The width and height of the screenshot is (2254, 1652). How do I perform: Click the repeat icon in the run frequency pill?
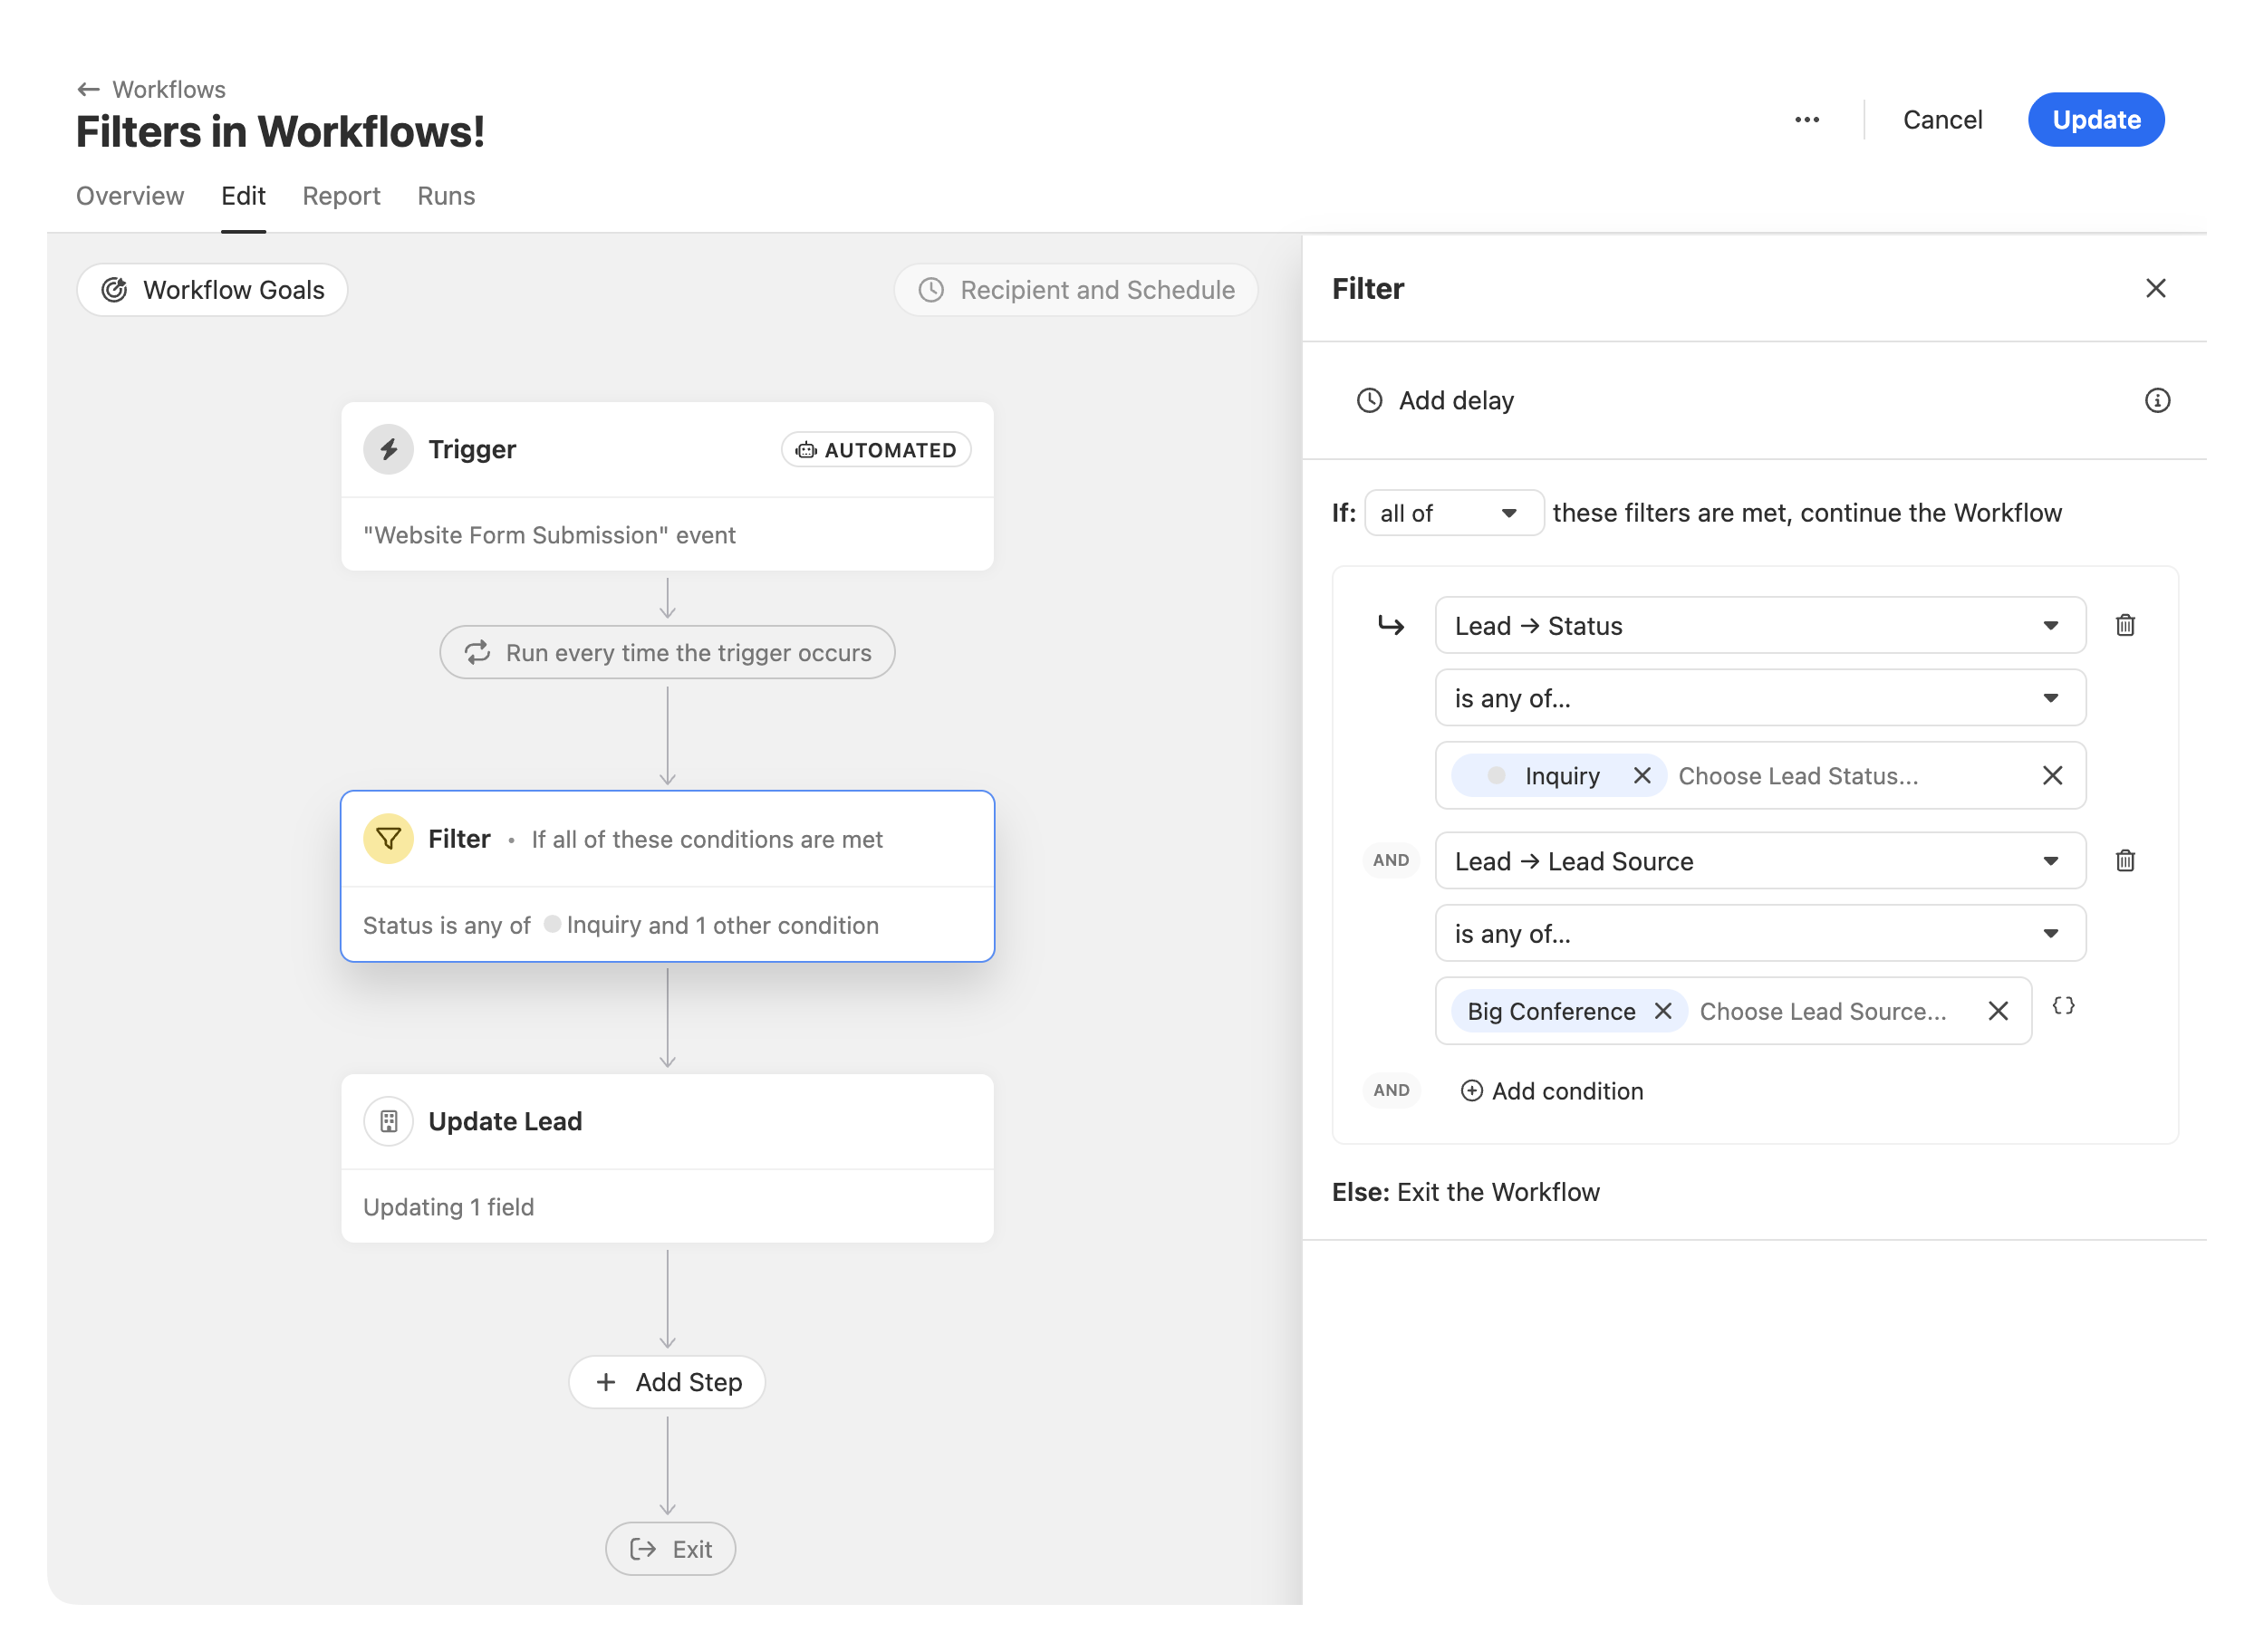pos(477,652)
